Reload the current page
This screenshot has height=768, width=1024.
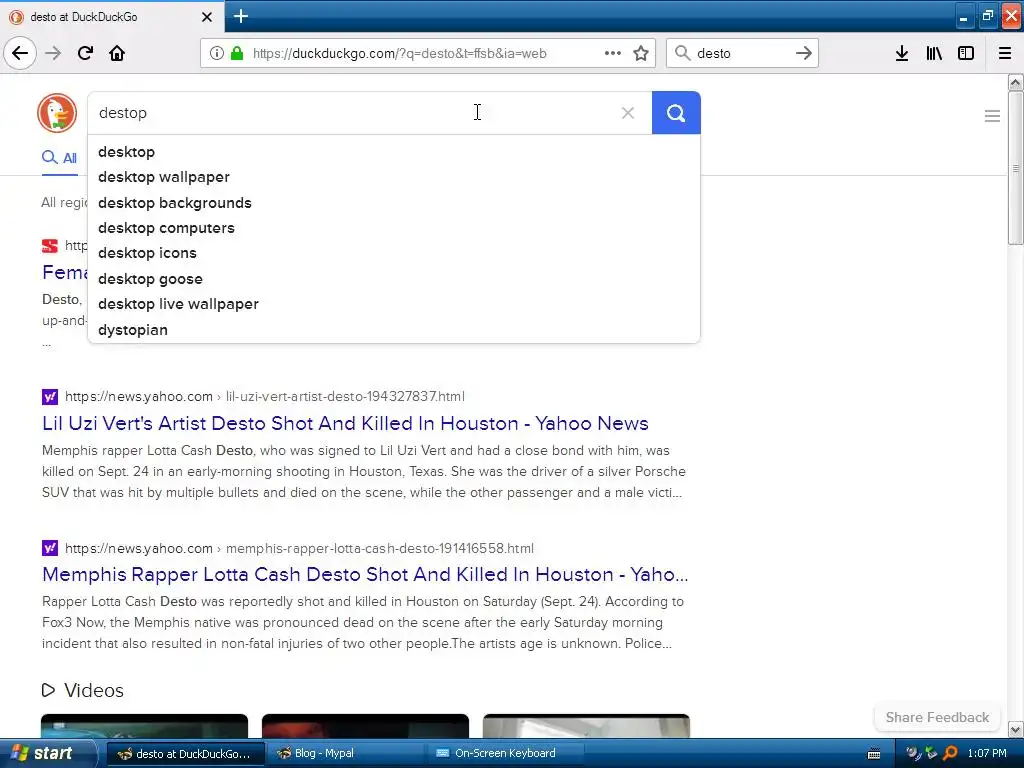[85, 53]
